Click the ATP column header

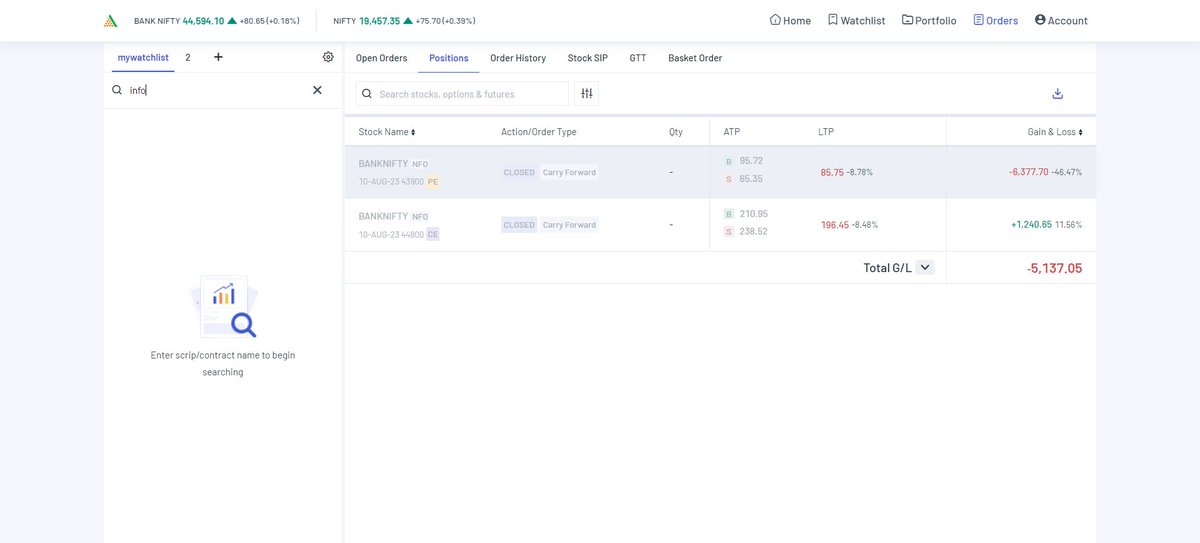(x=732, y=132)
